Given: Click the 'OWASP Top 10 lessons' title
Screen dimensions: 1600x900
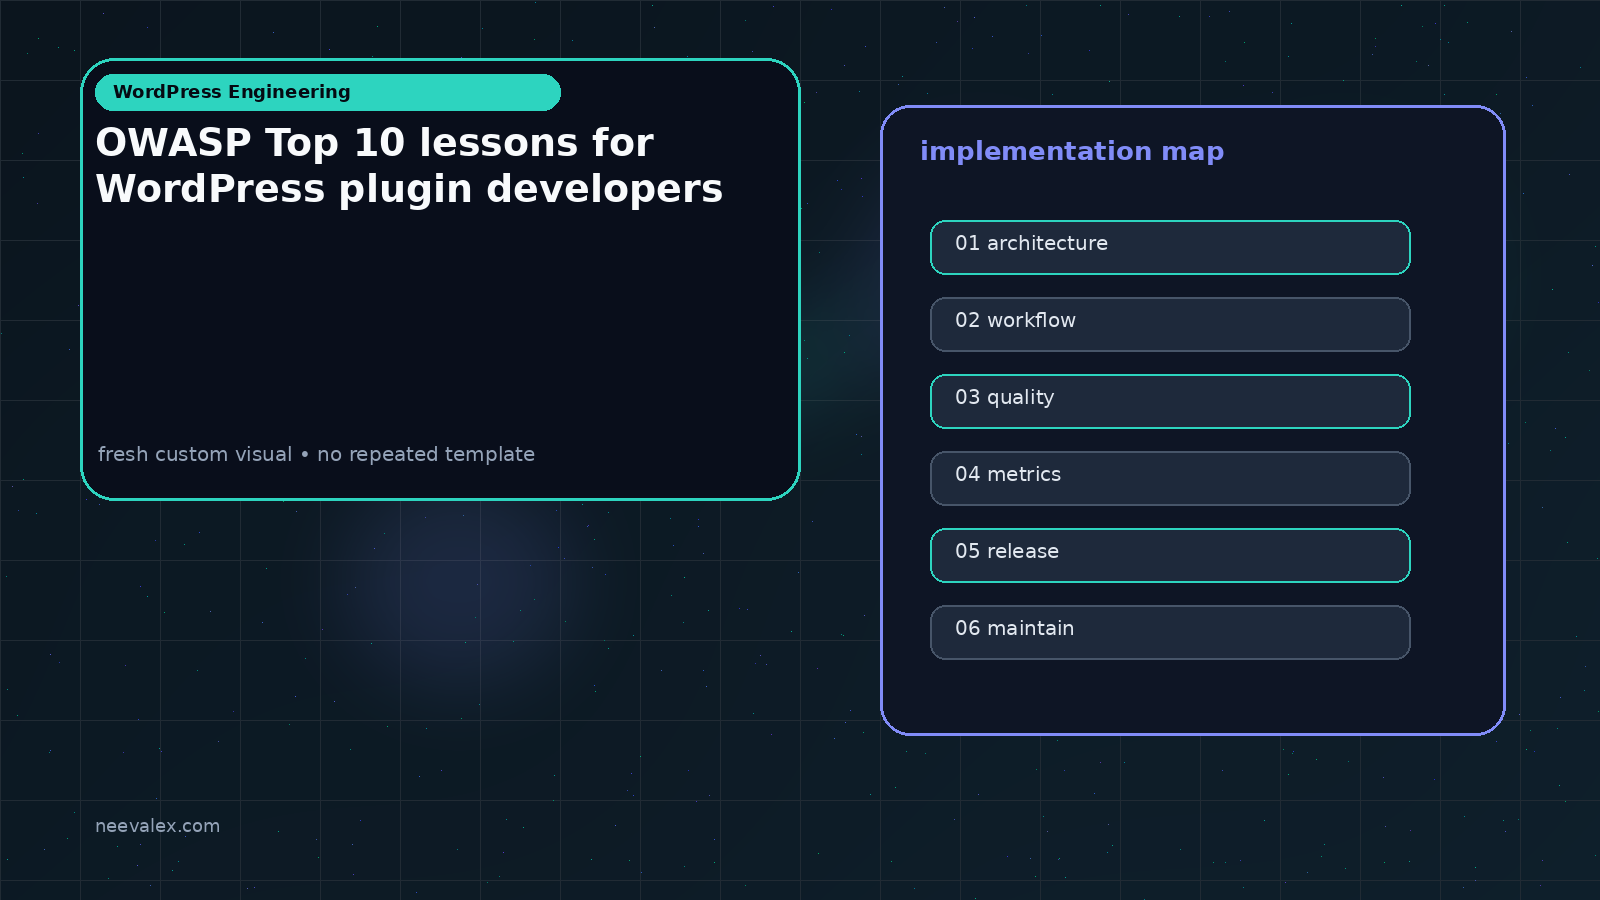Looking at the screenshot, I should [x=409, y=166].
